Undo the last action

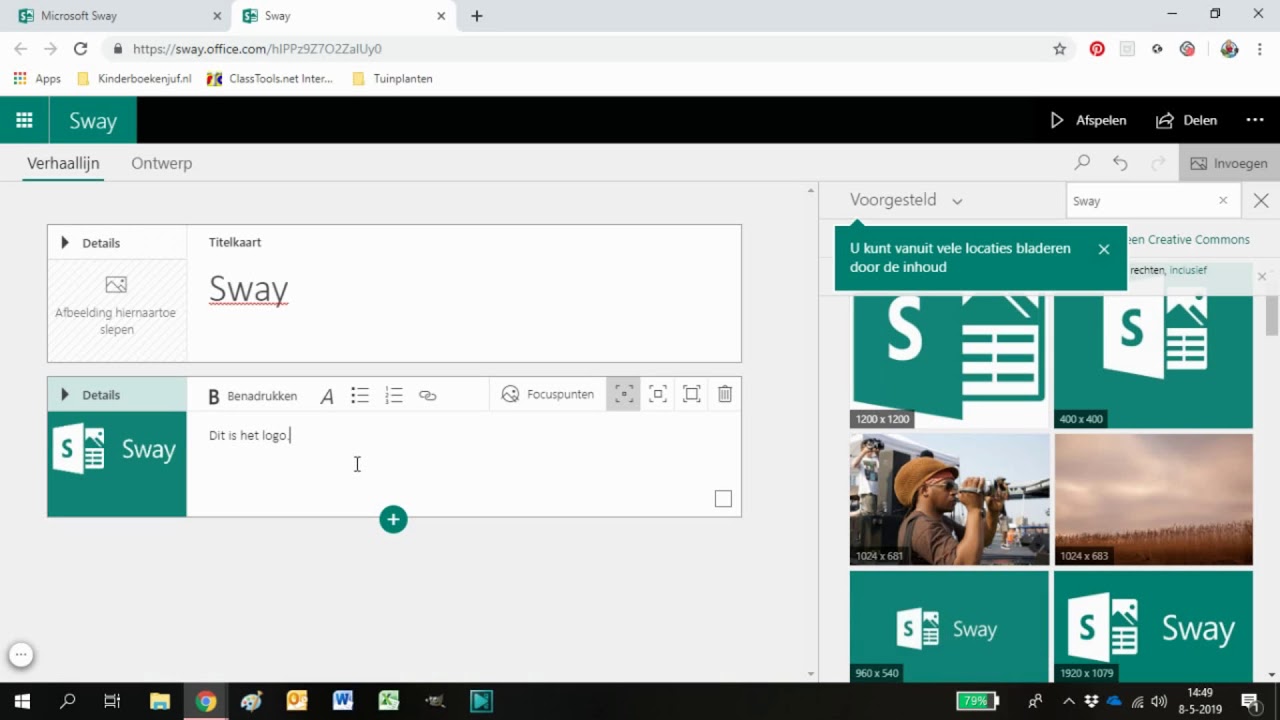pyautogui.click(x=1120, y=163)
